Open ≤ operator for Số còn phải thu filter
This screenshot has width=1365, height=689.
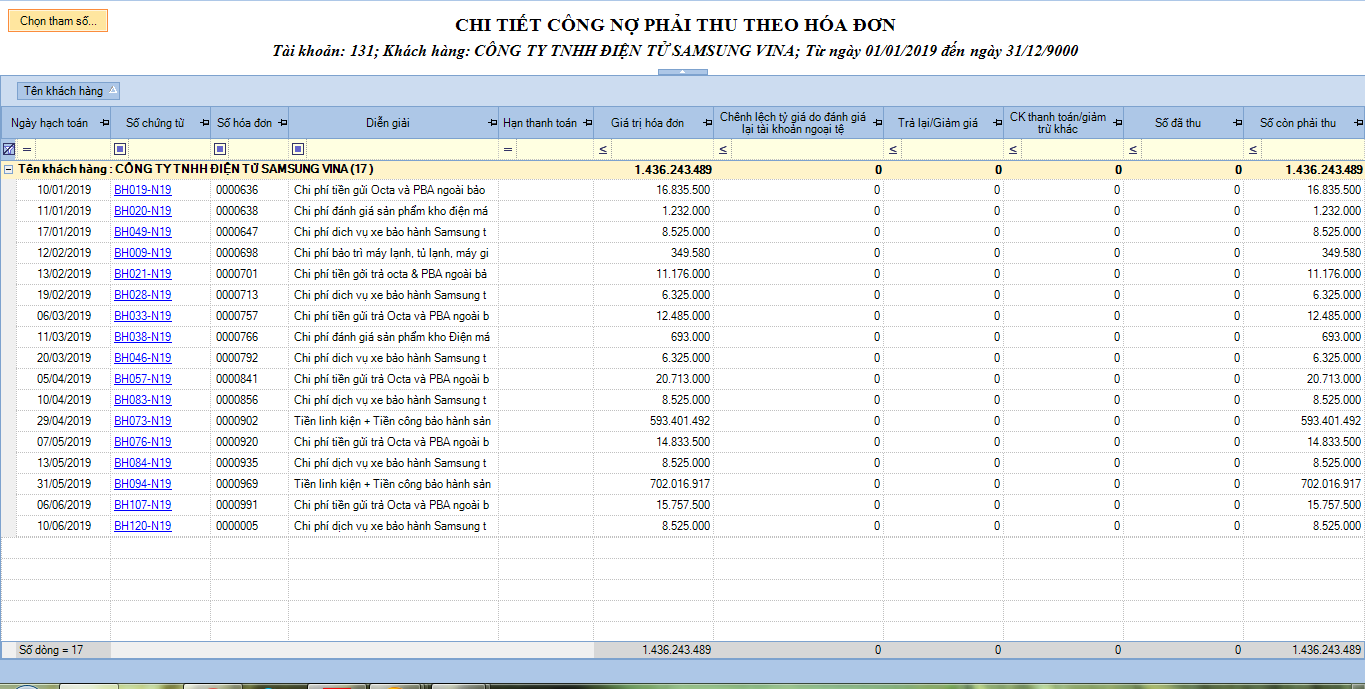coord(1253,150)
